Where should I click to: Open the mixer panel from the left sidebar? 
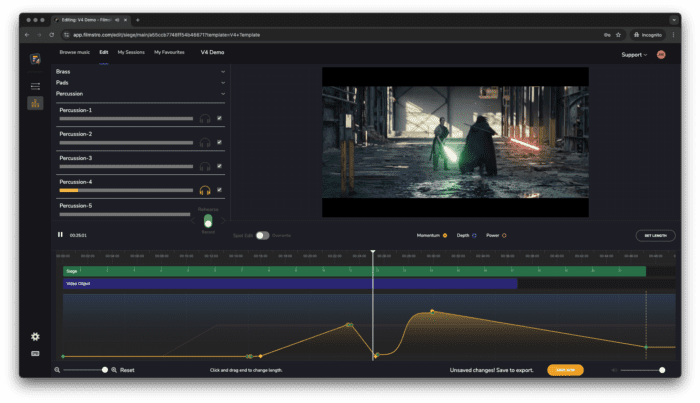[x=35, y=102]
